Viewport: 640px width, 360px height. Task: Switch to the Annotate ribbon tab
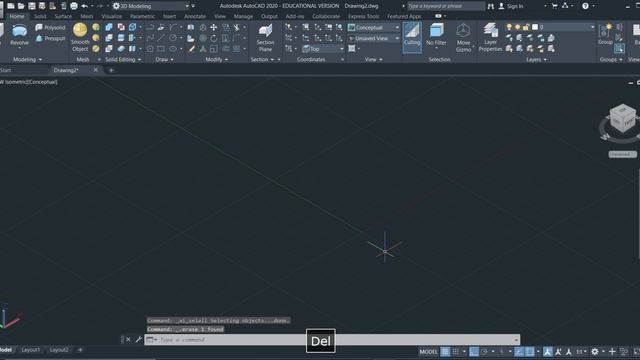tap(195, 16)
